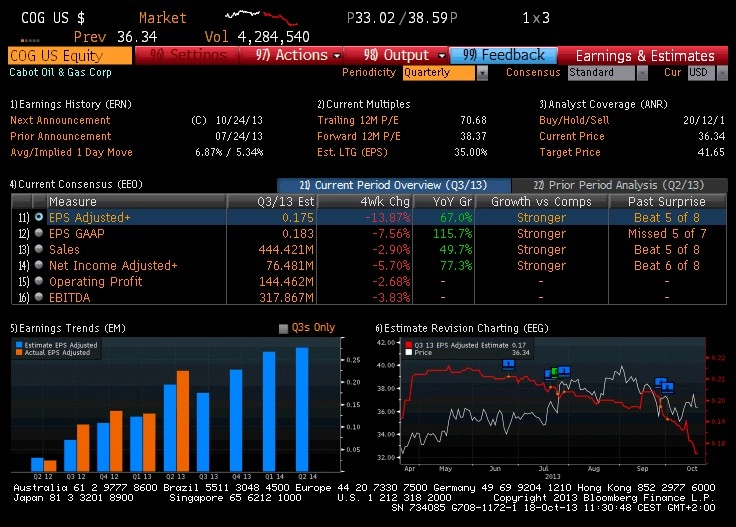Click the Sales estimate value 444.421M
This screenshot has width=736, height=527.
pos(286,250)
